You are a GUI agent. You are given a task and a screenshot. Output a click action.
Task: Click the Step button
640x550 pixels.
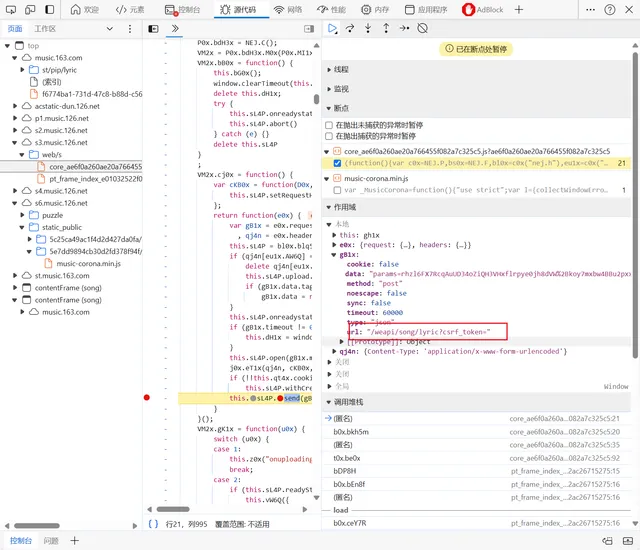404,28
